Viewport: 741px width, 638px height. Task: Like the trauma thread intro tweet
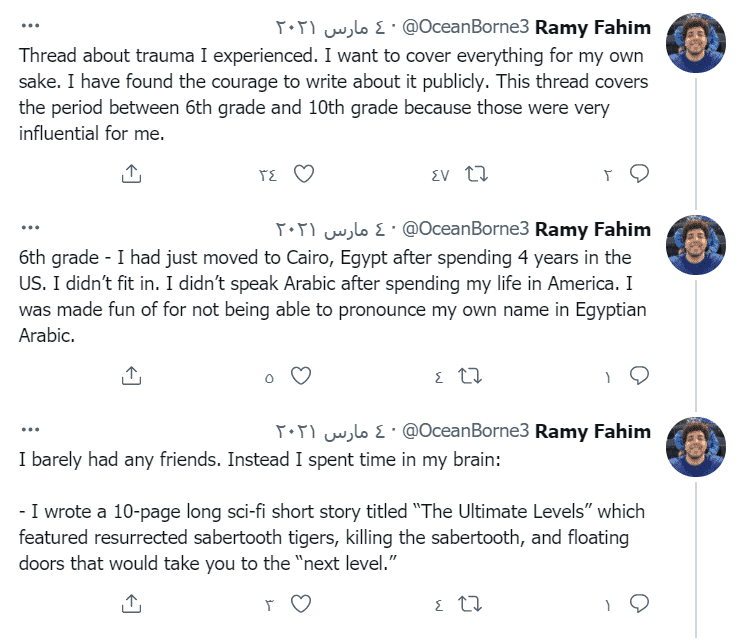(303, 173)
